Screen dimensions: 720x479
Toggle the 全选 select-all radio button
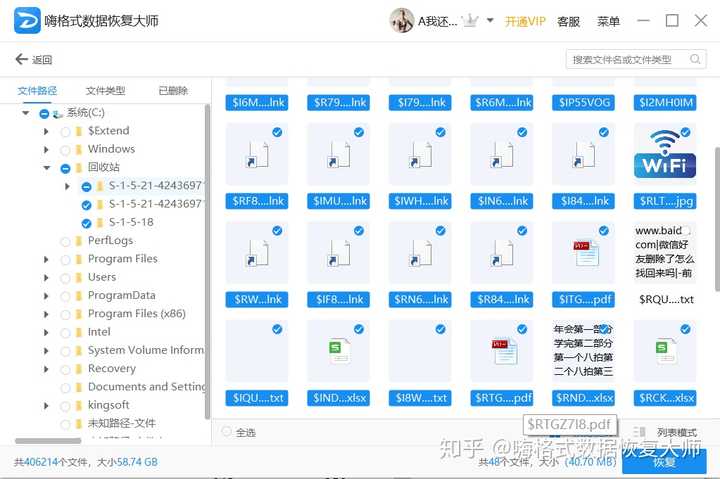pos(226,431)
